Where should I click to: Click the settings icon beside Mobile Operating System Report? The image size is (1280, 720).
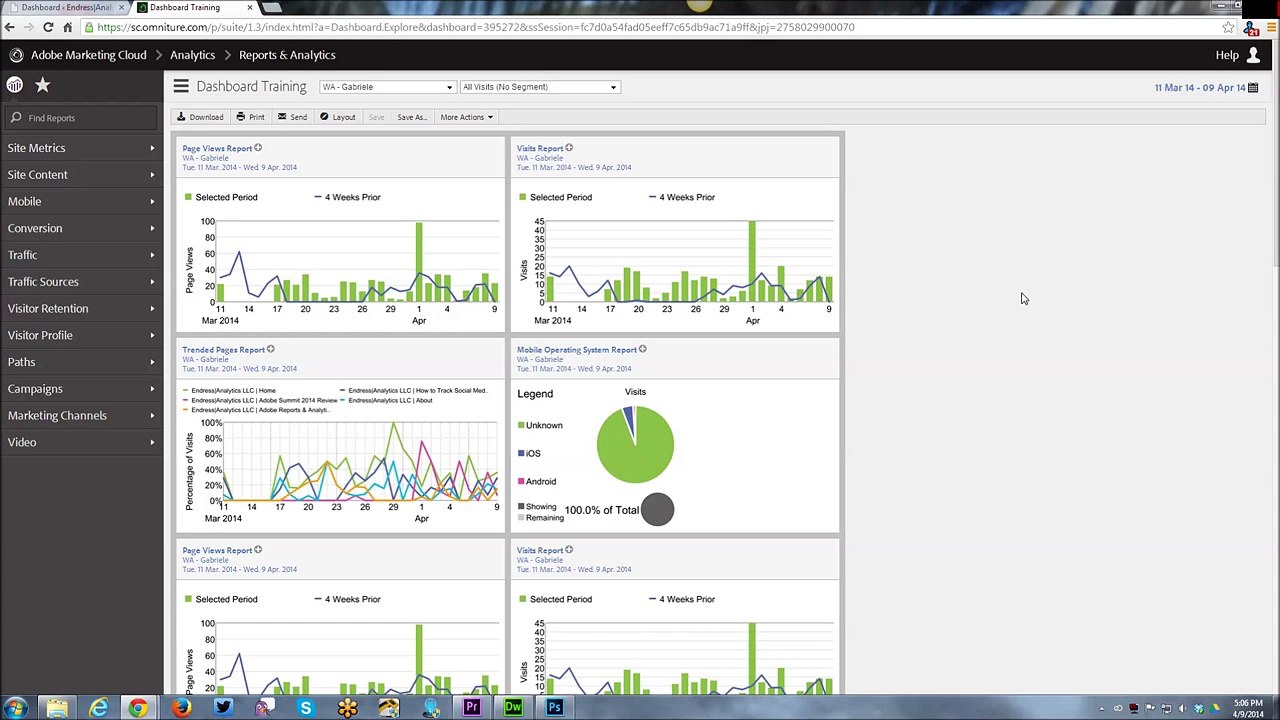(x=643, y=349)
